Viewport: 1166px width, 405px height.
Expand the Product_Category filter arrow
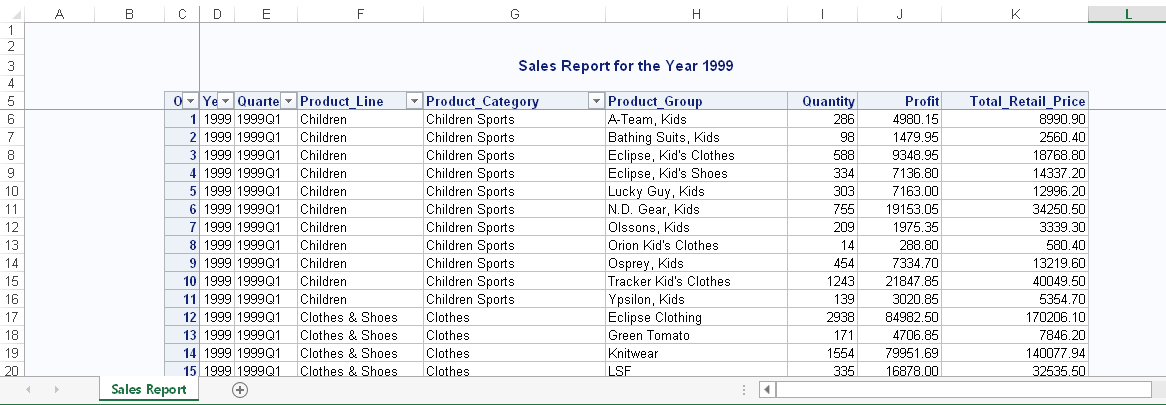(x=596, y=101)
